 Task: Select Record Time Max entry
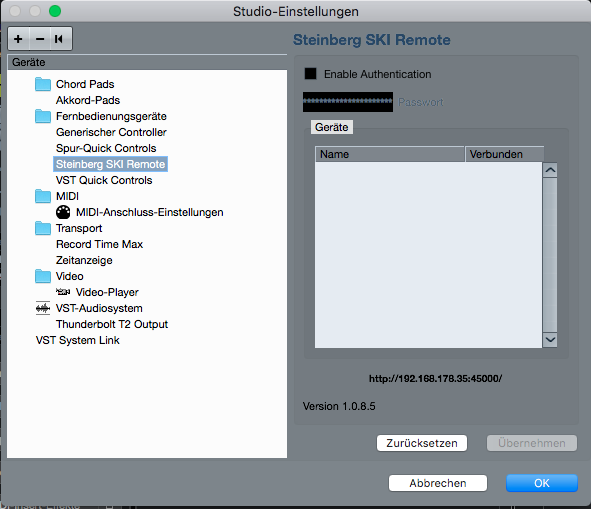100,244
